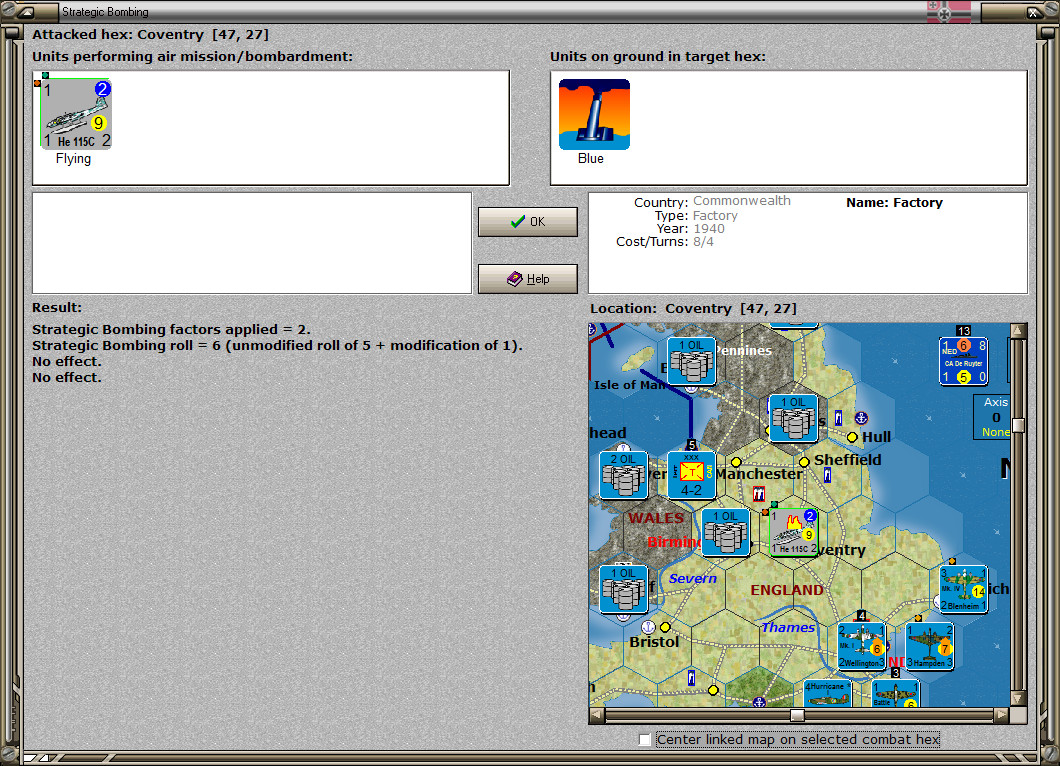
Task: Select the Wellington bomber unit
Action: pos(861,646)
